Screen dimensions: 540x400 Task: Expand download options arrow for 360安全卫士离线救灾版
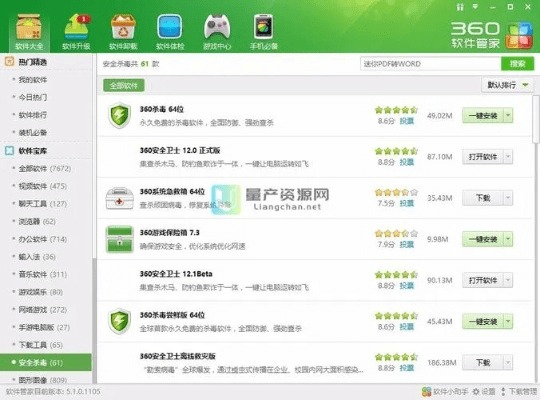(x=508, y=362)
